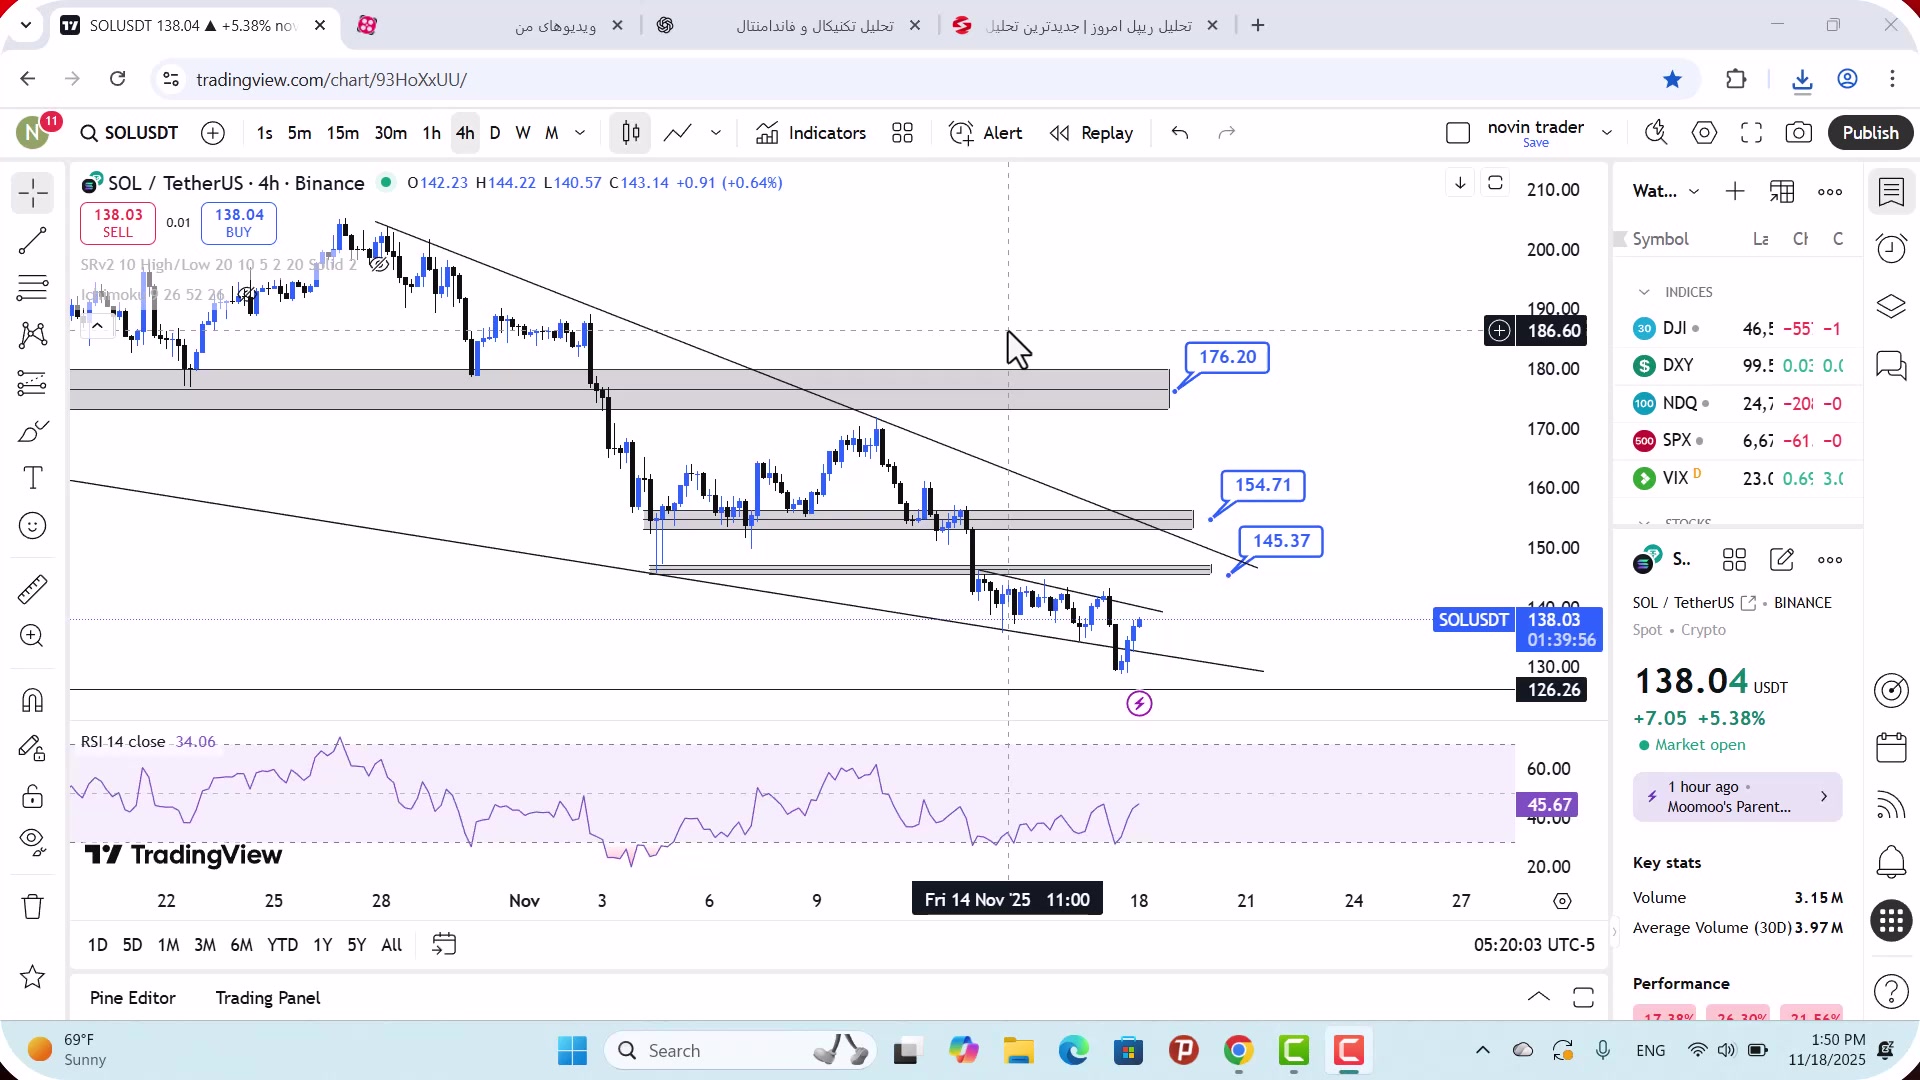Viewport: 1920px width, 1080px height.
Task: Take a chart snapshot with camera icon
Action: [1799, 133]
